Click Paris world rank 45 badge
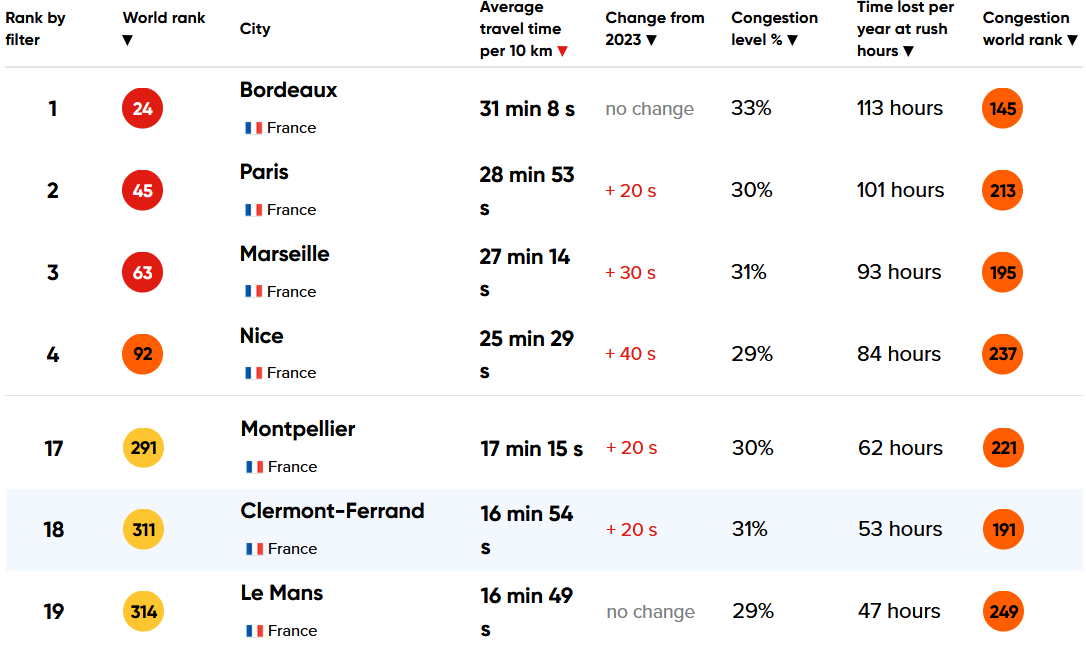This screenshot has height=651, width=1086. click(x=142, y=191)
